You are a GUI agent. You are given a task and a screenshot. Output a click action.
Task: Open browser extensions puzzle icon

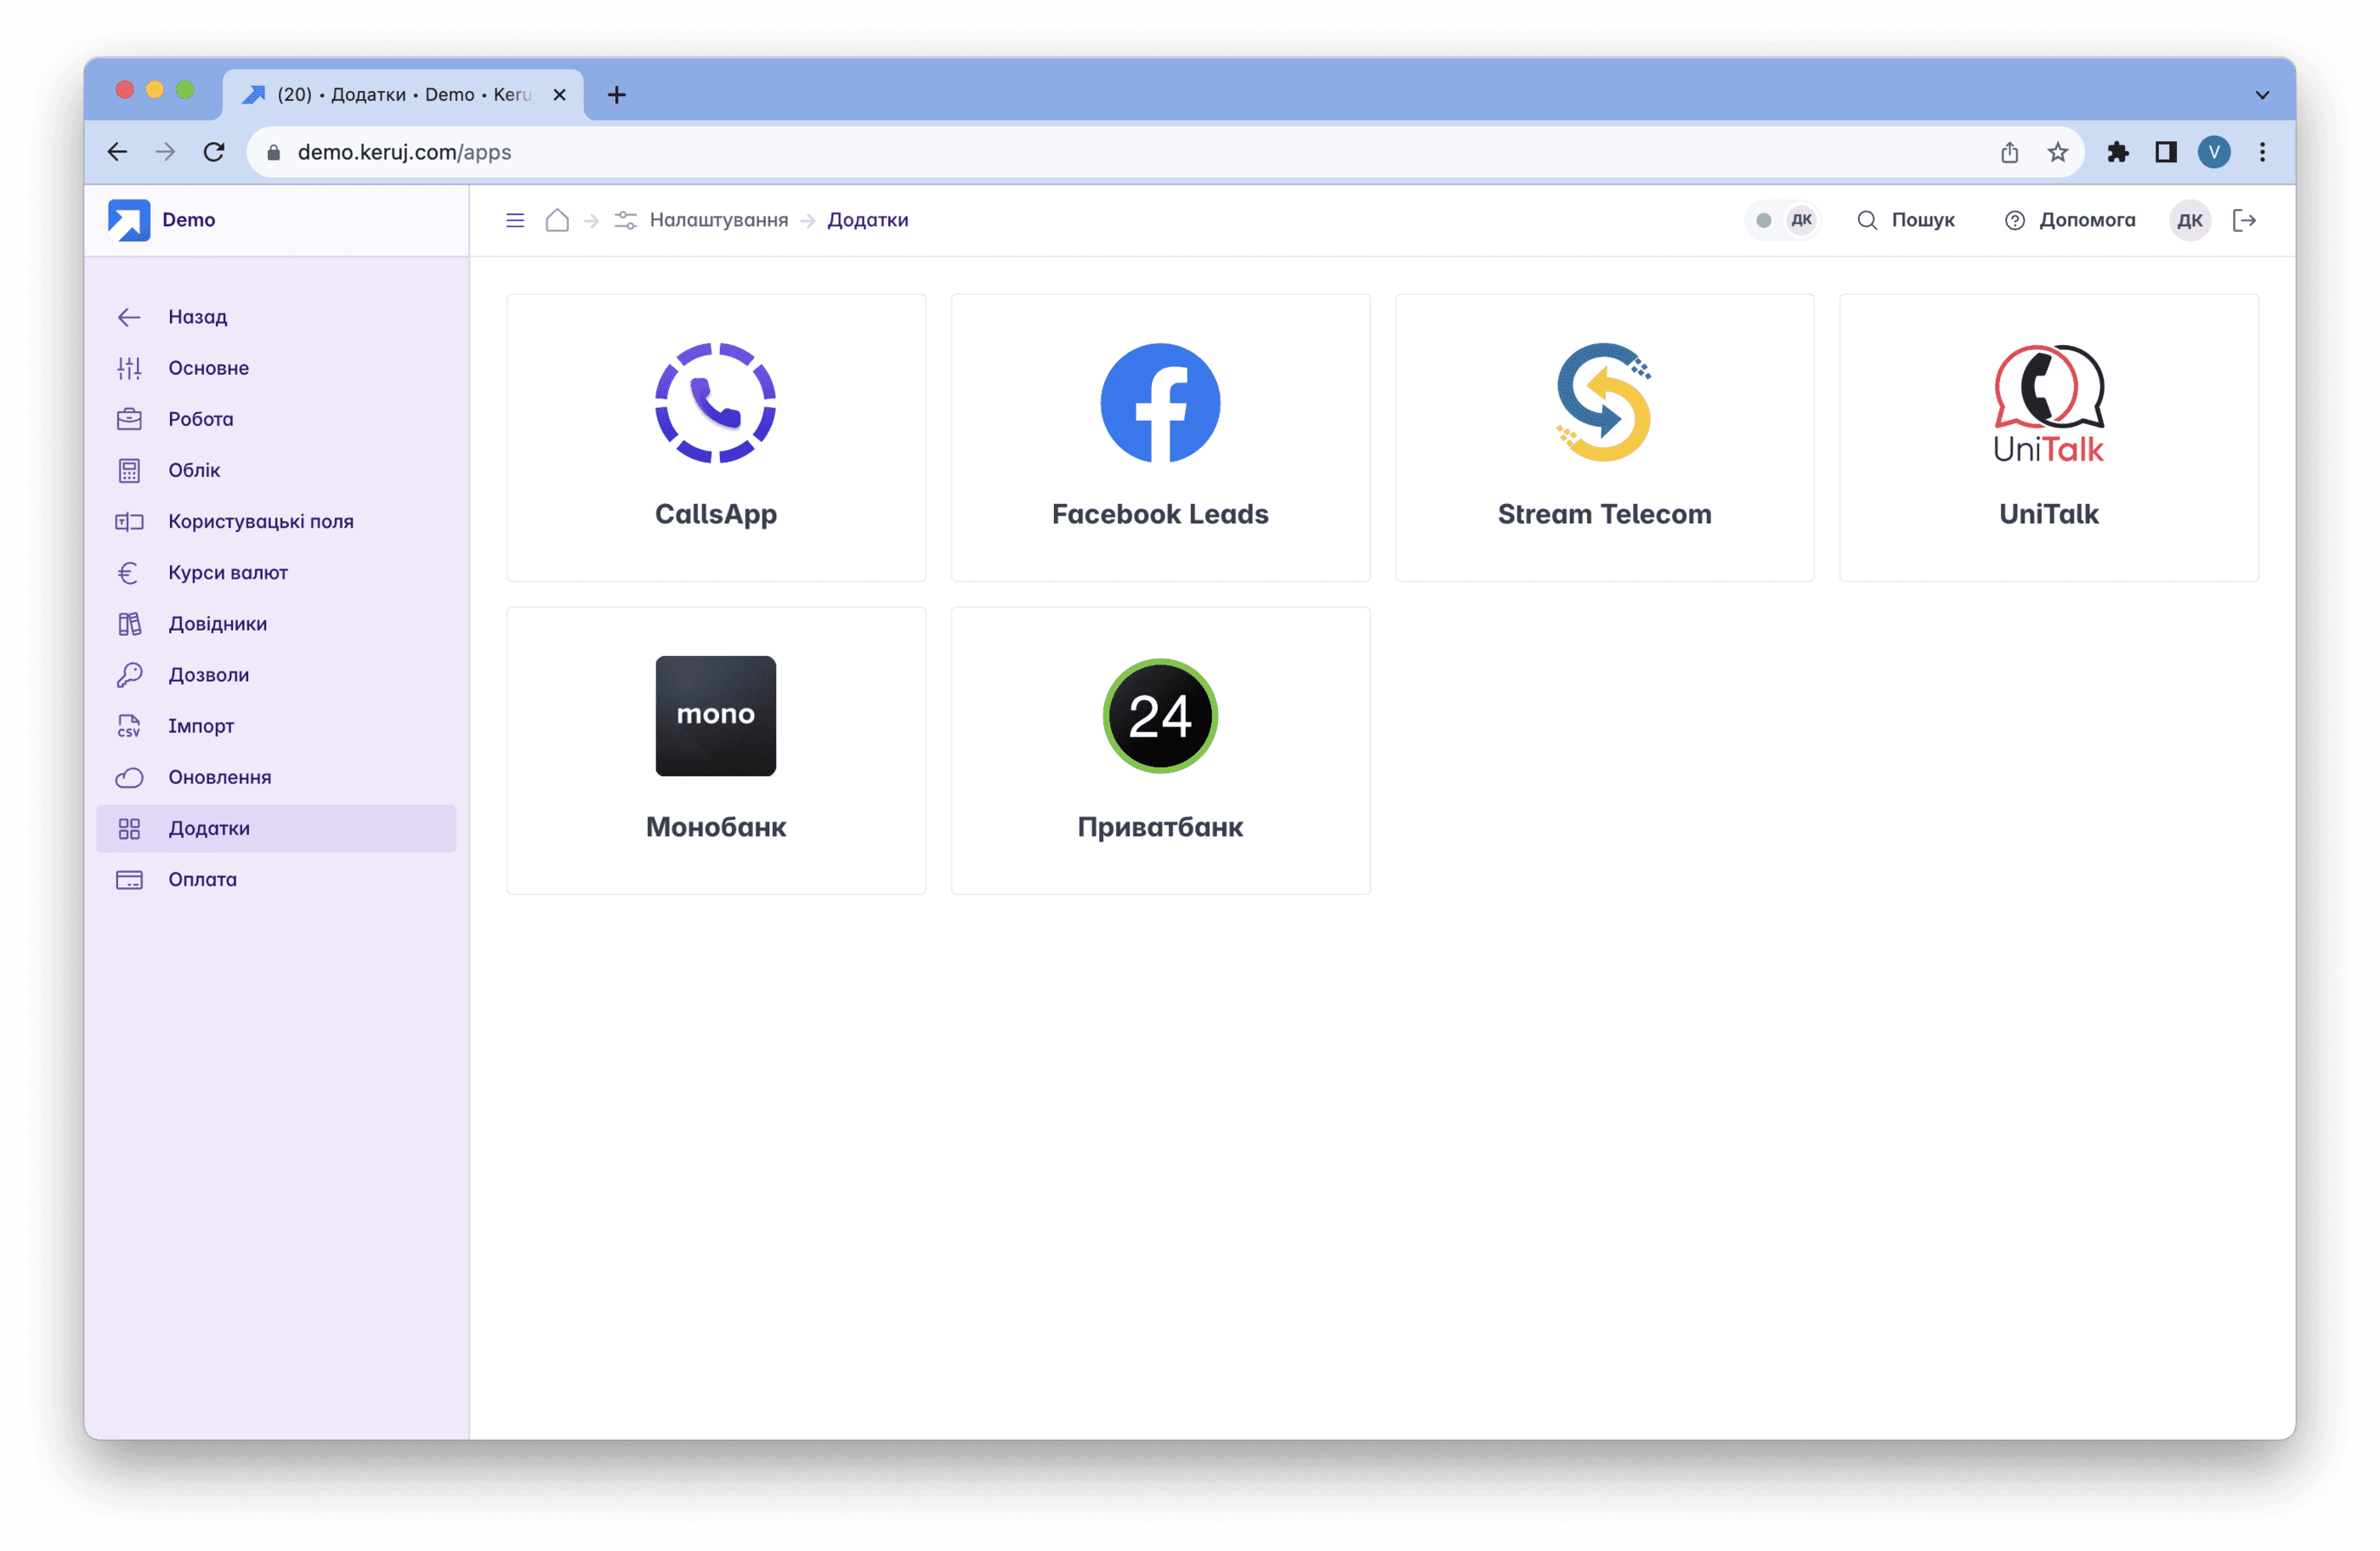tap(2118, 152)
